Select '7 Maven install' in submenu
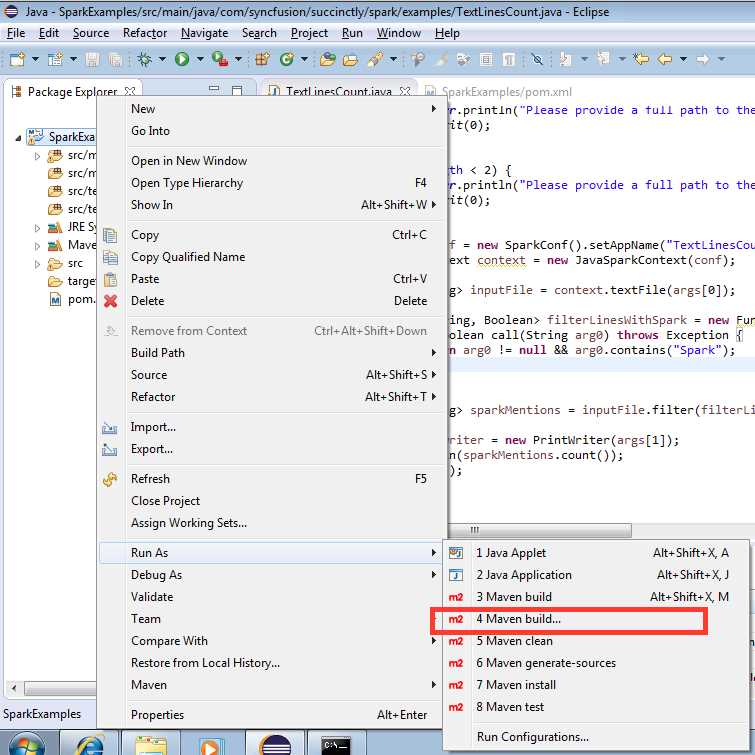The height and width of the screenshot is (755, 755). click(596, 685)
